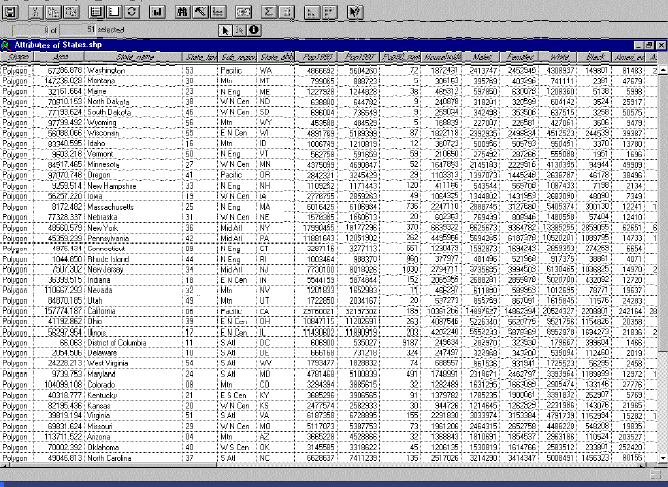Open the Query Builder hammer icon

pyautogui.click(x=198, y=11)
